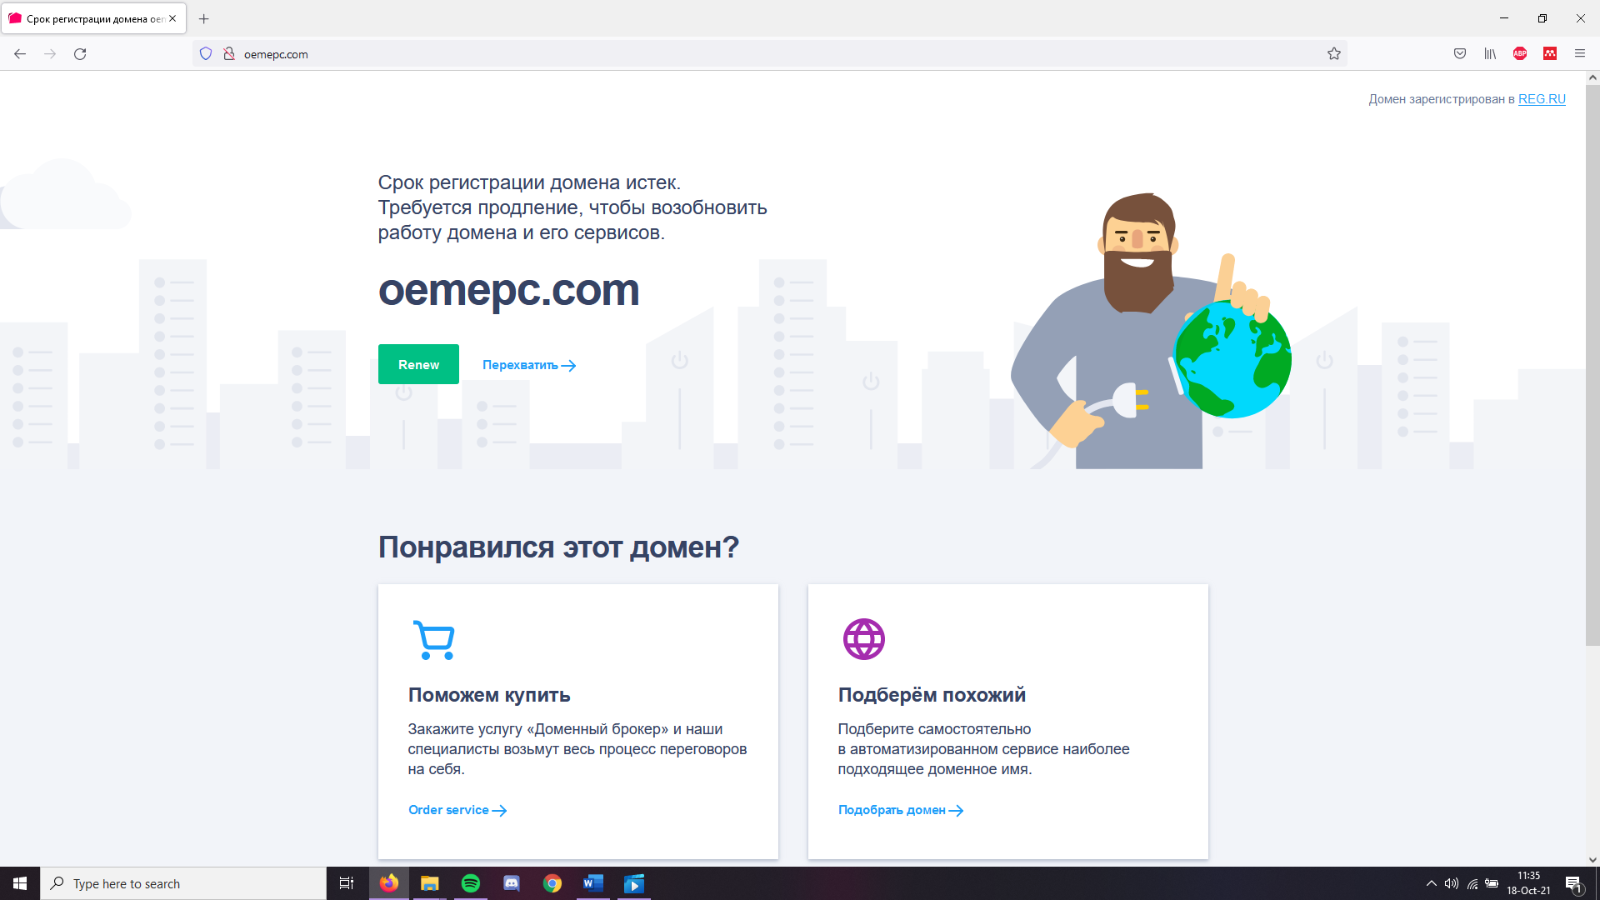This screenshot has height=900, width=1600.
Task: Click the purple globe icon
Action: coord(864,639)
